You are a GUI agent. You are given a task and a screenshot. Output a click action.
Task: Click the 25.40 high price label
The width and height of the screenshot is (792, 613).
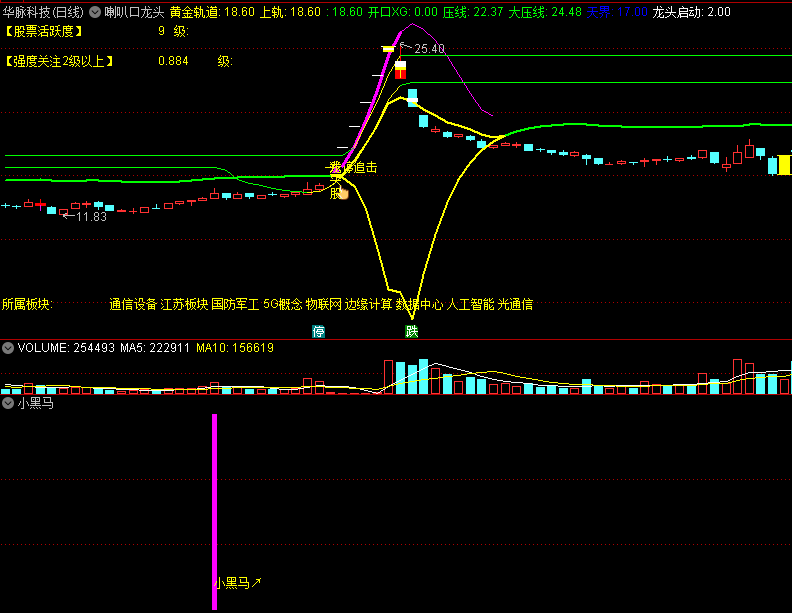click(429, 48)
